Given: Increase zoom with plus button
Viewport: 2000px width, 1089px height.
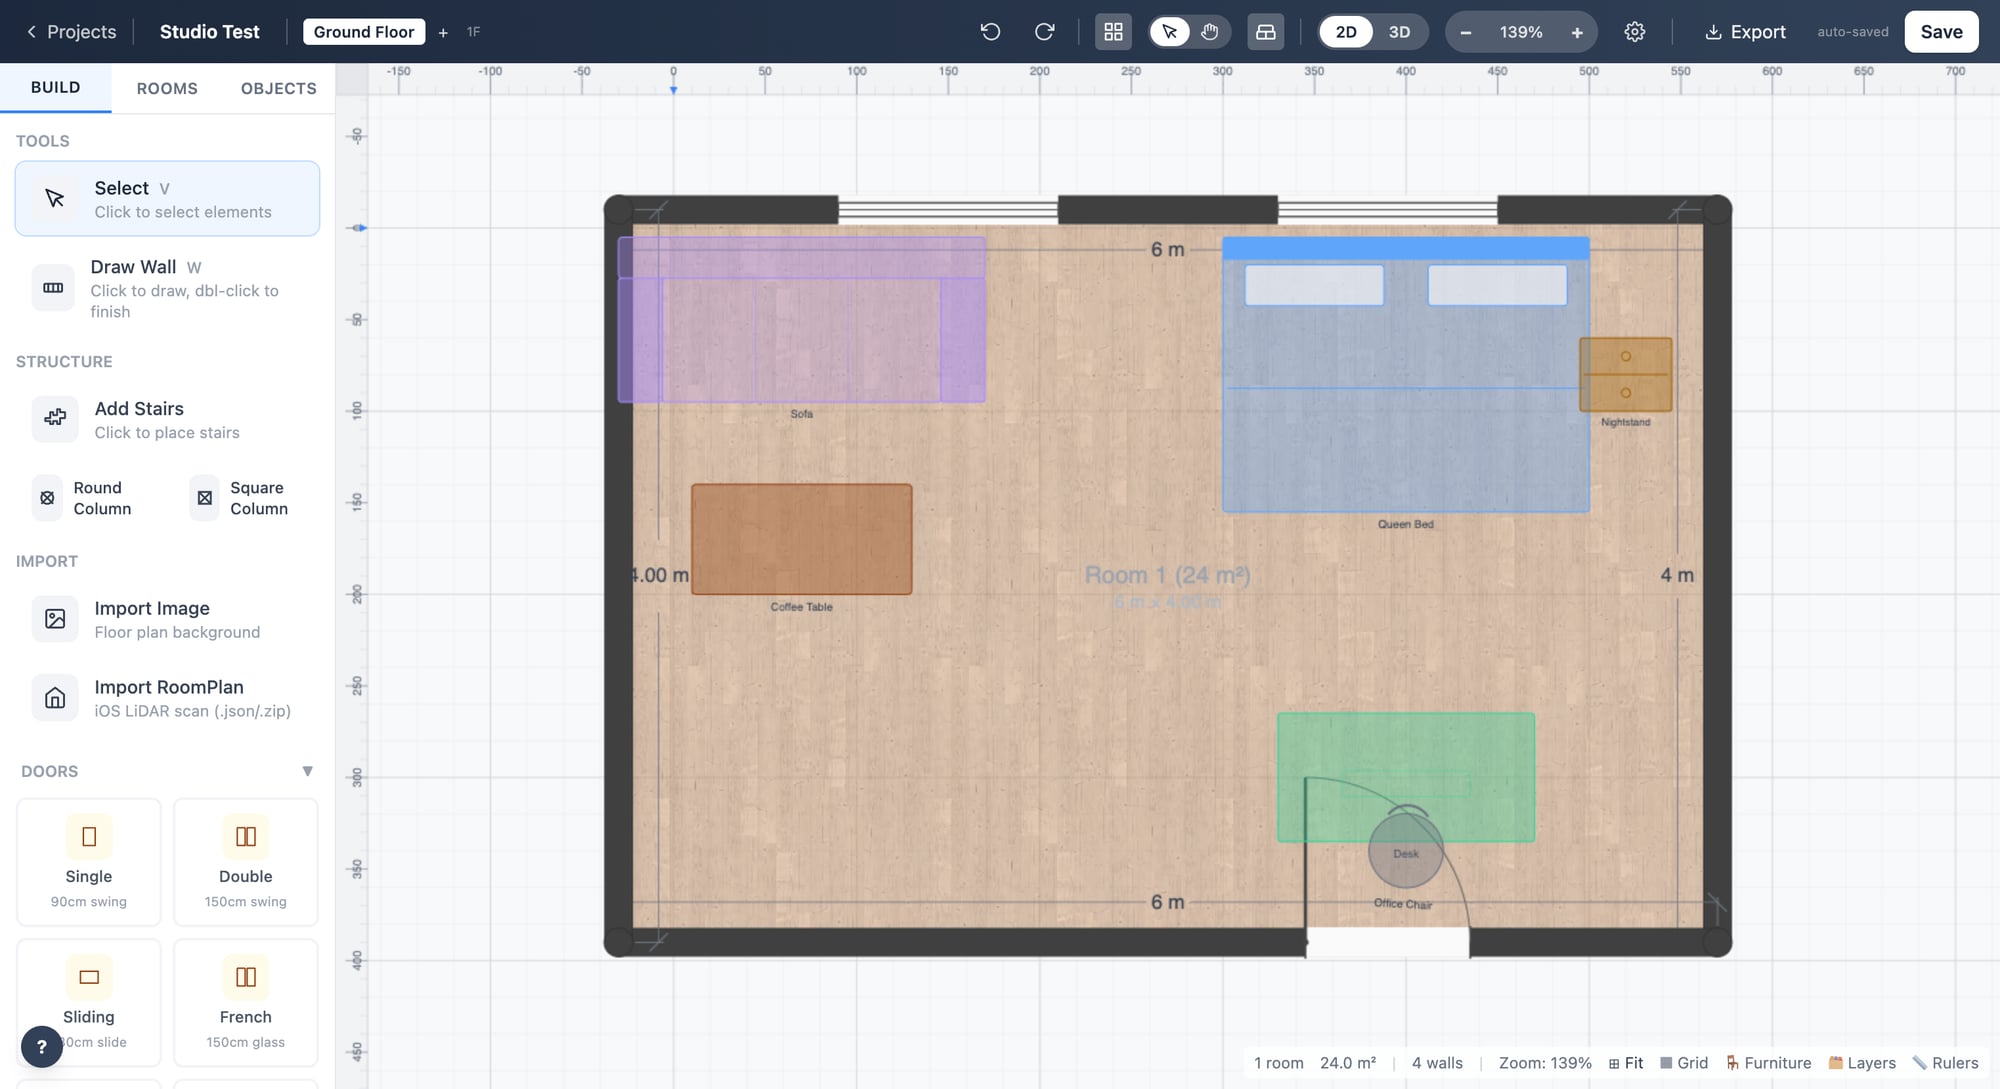Looking at the screenshot, I should (1577, 32).
